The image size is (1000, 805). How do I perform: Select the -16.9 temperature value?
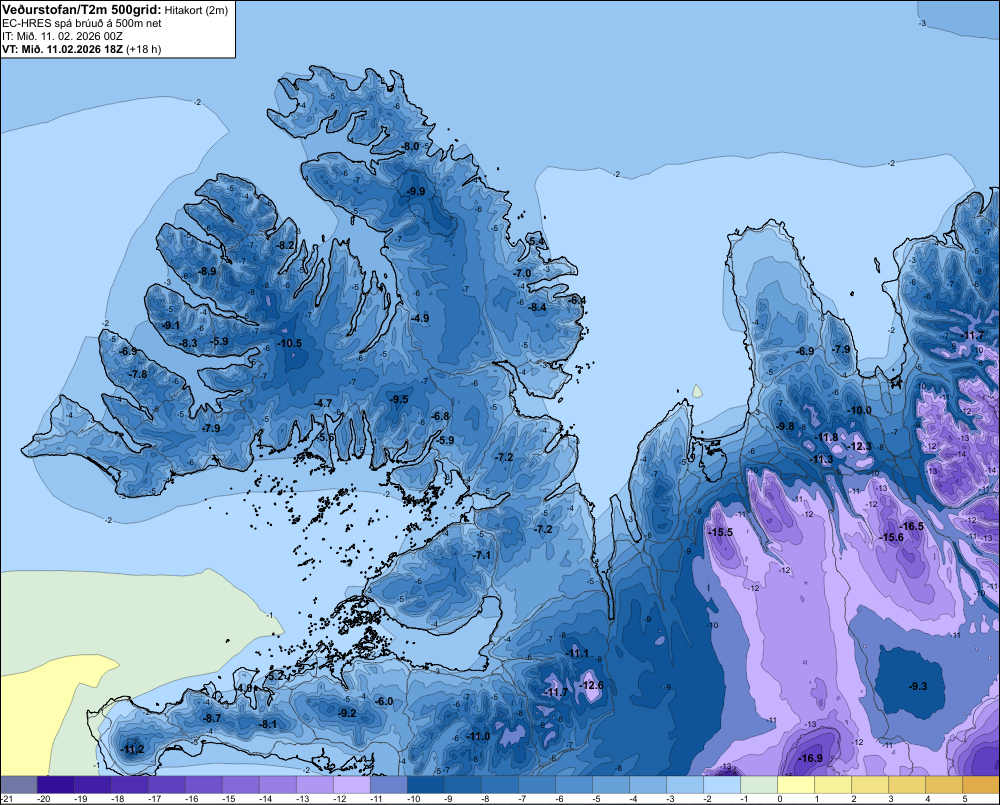pos(810,758)
